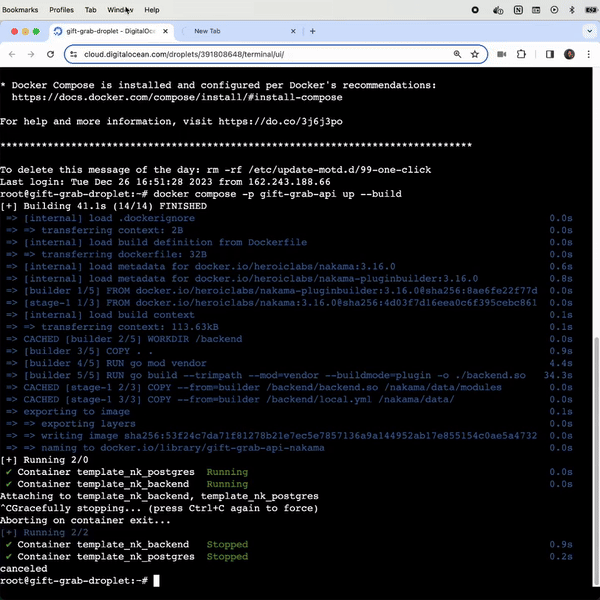Open the Window menu
The image size is (600, 600).
click(120, 10)
